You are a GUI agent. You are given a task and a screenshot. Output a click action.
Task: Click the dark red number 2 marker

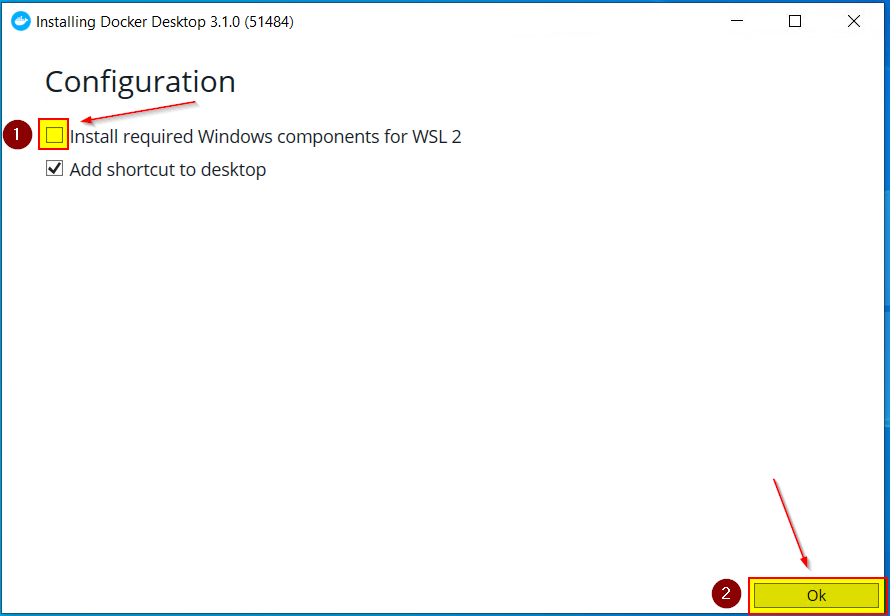coord(727,594)
